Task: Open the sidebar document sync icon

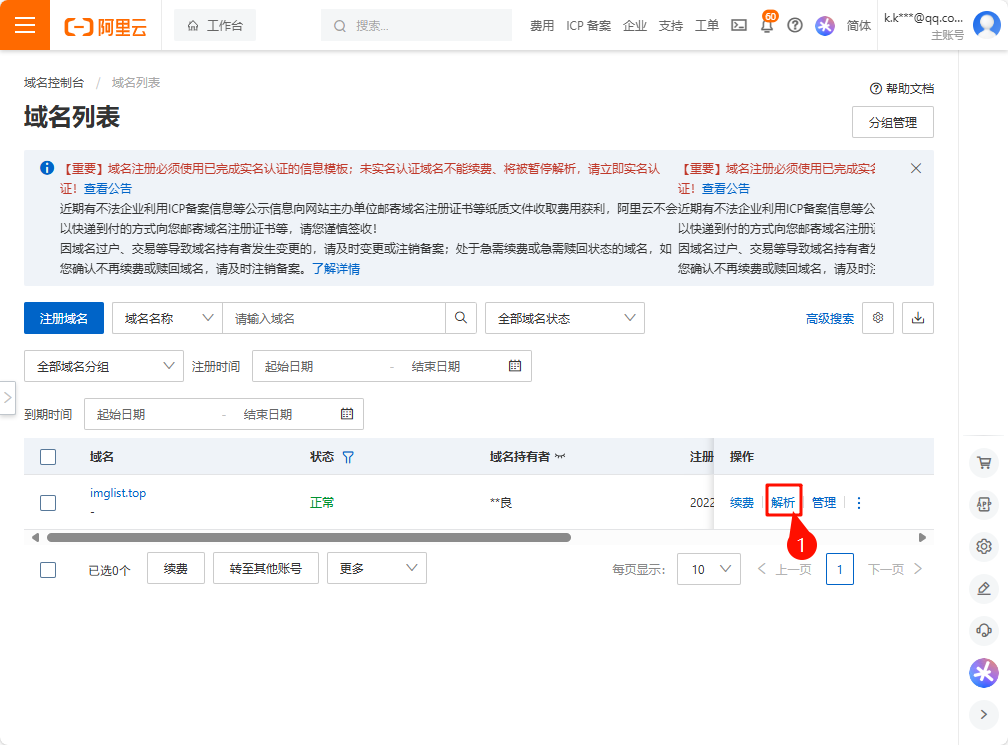Action: pos(984,504)
